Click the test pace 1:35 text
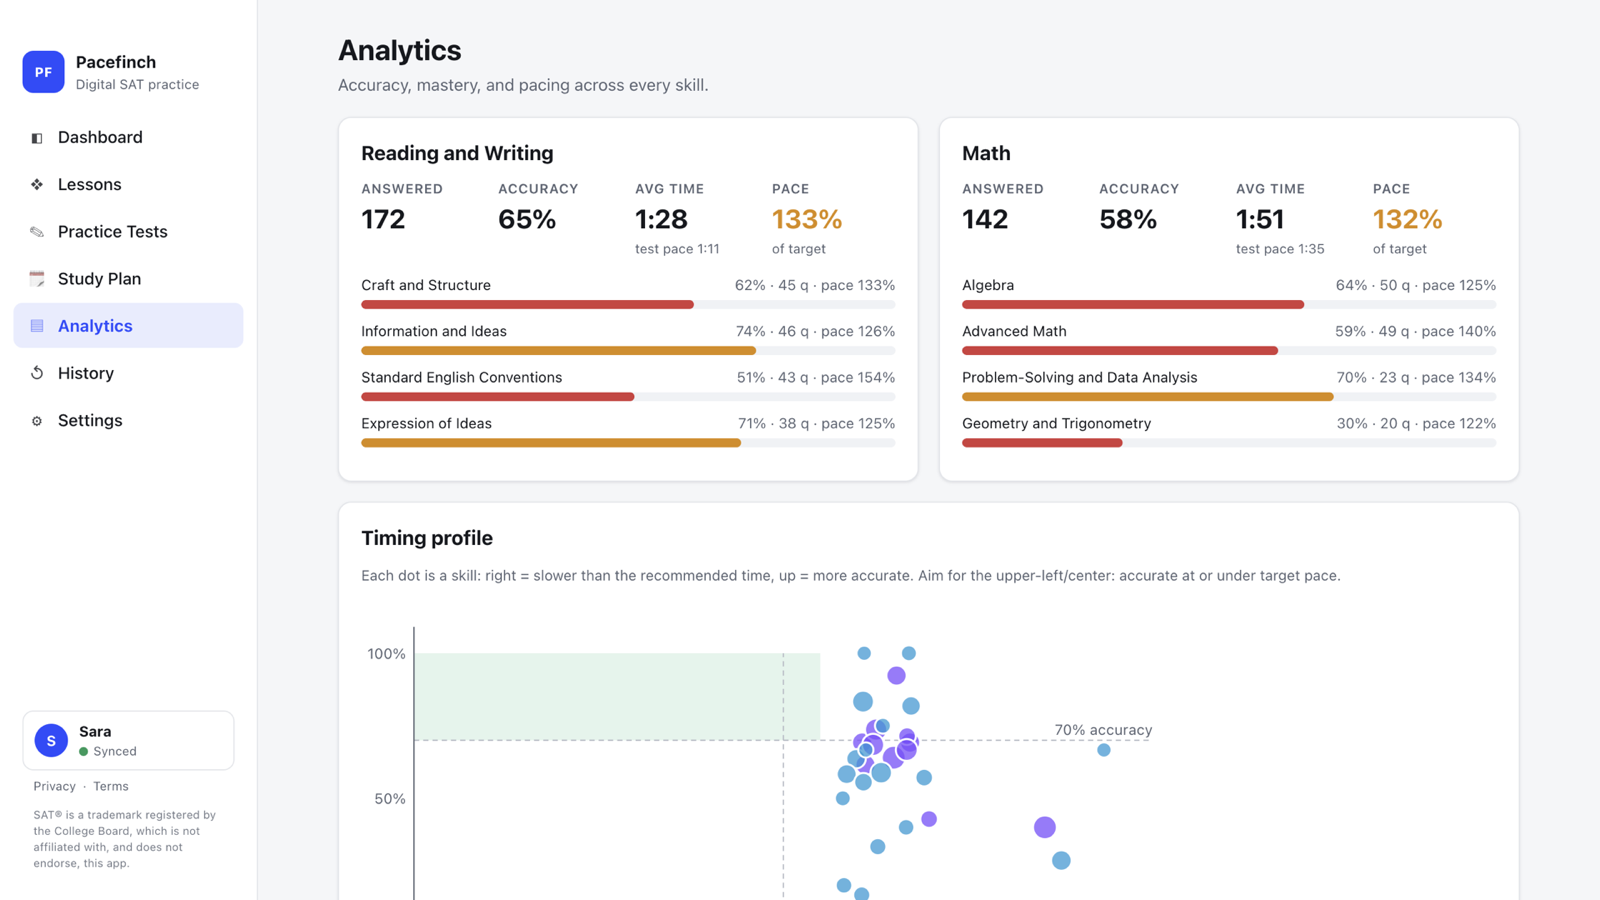The height and width of the screenshot is (900, 1600). click(1280, 249)
